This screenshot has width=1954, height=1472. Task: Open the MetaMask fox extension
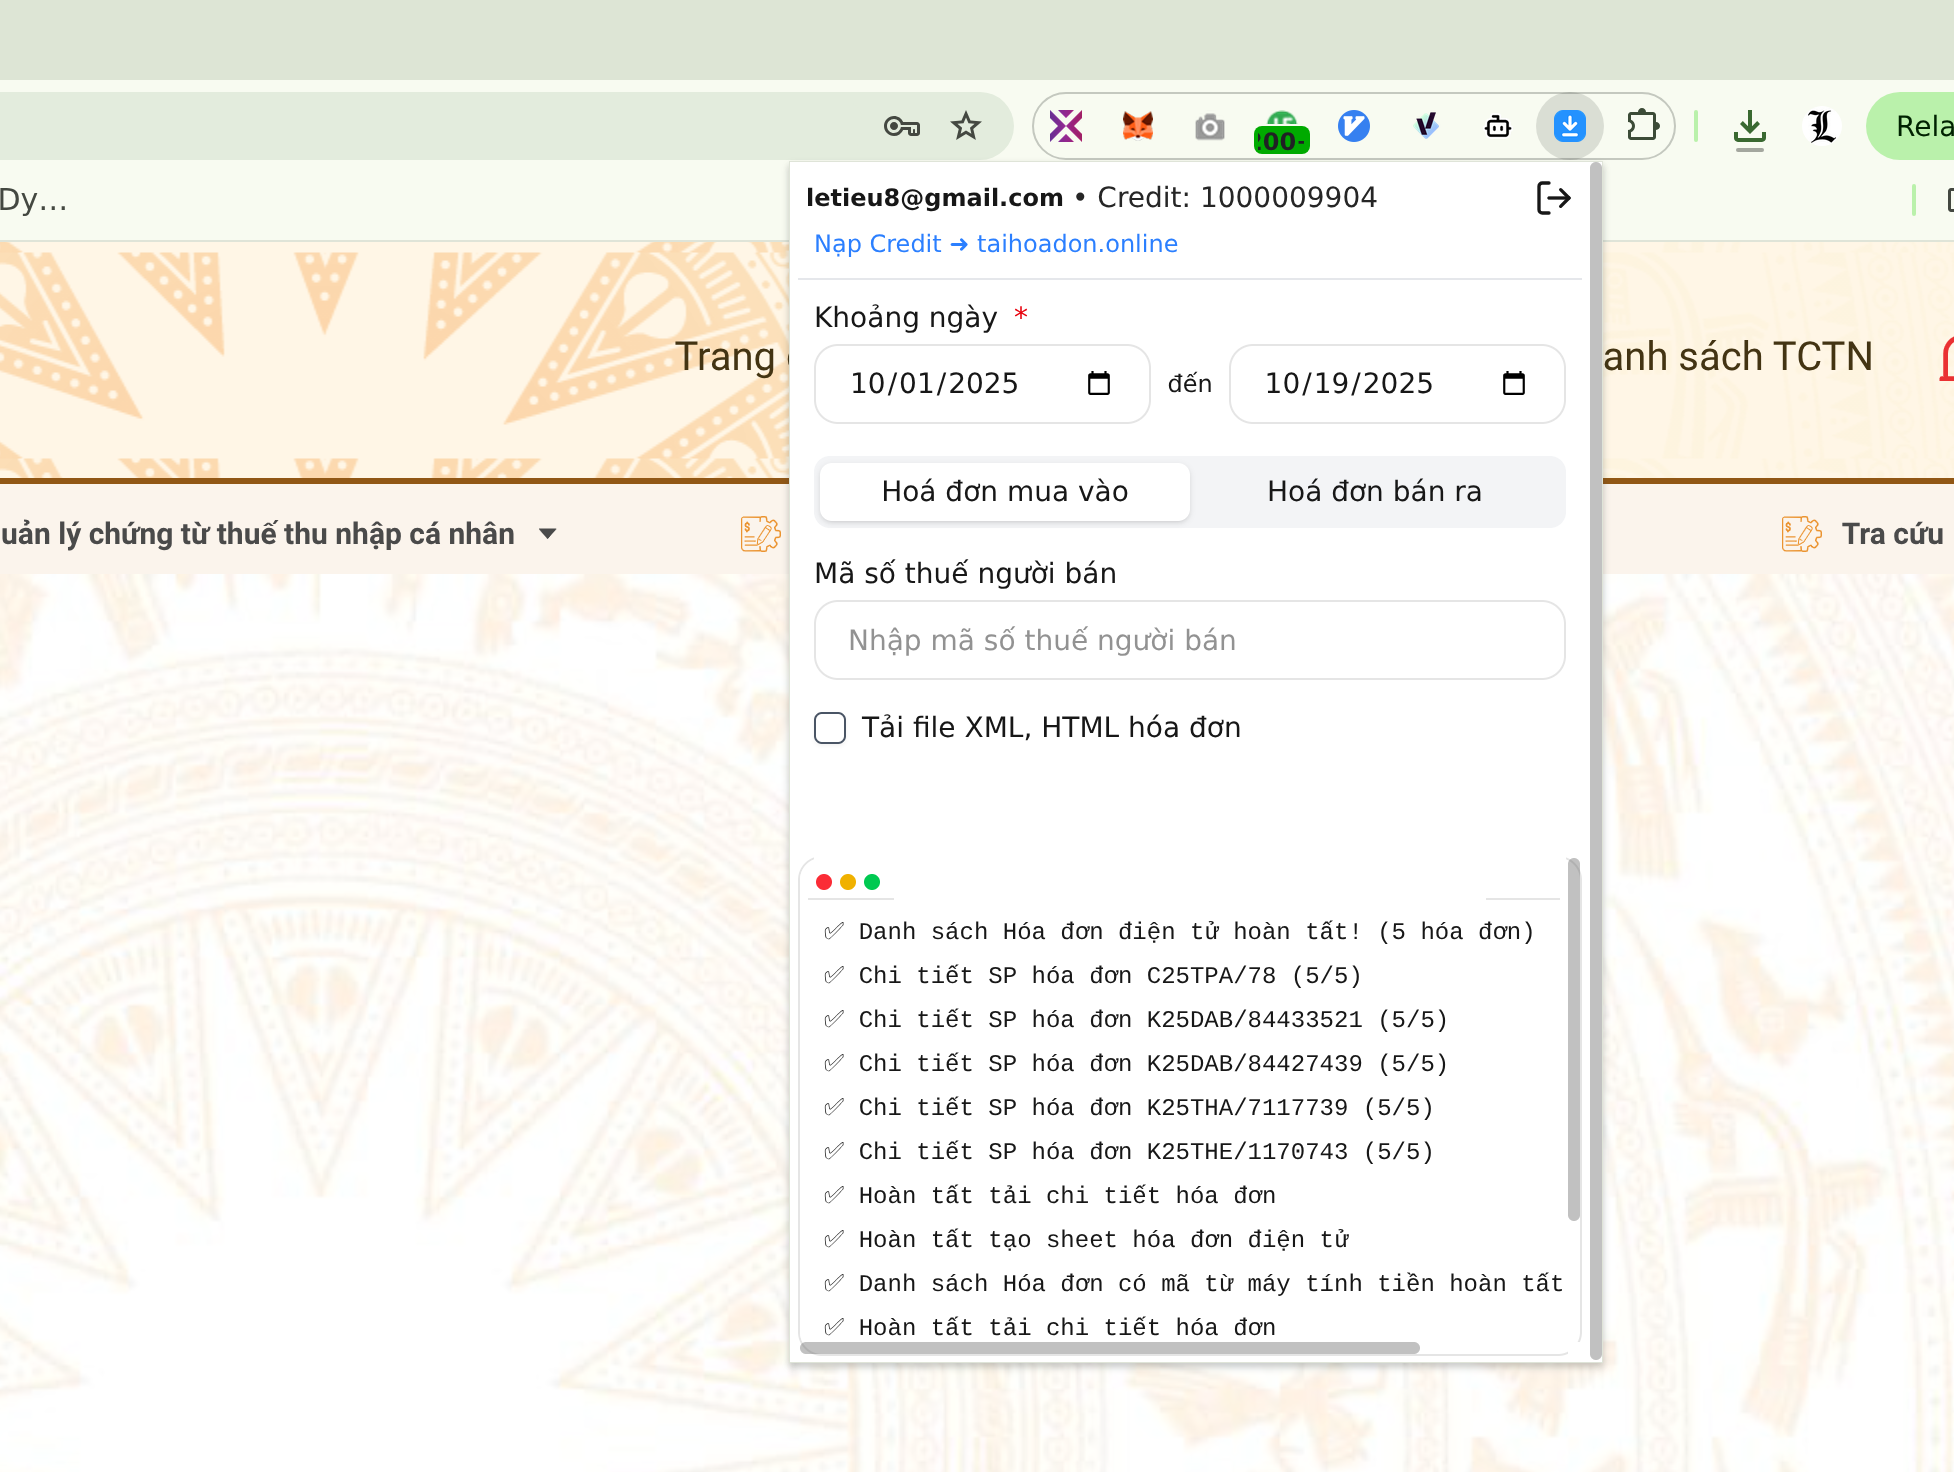[x=1138, y=126]
